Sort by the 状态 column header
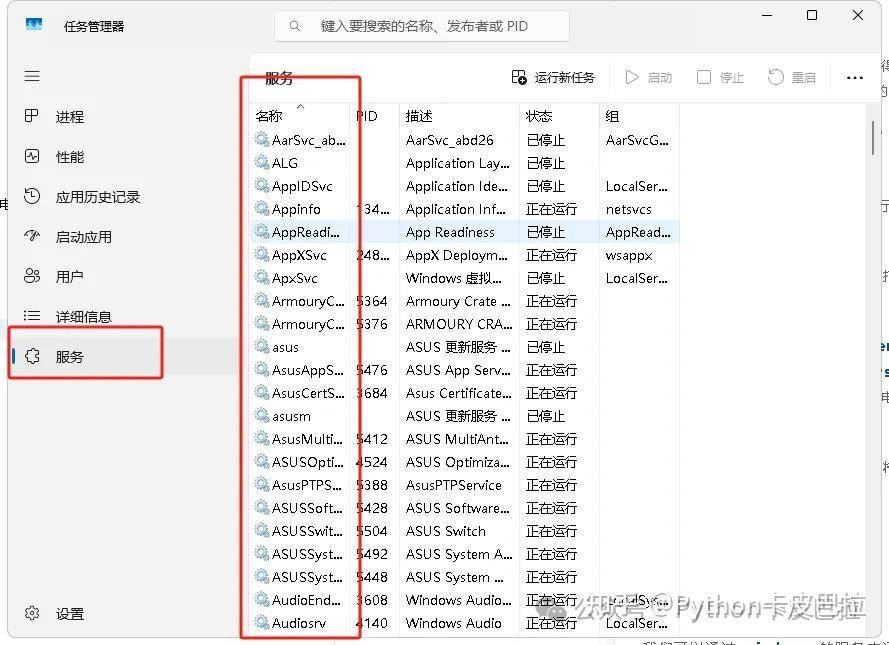Viewport: 889px width, 645px height. click(539, 116)
